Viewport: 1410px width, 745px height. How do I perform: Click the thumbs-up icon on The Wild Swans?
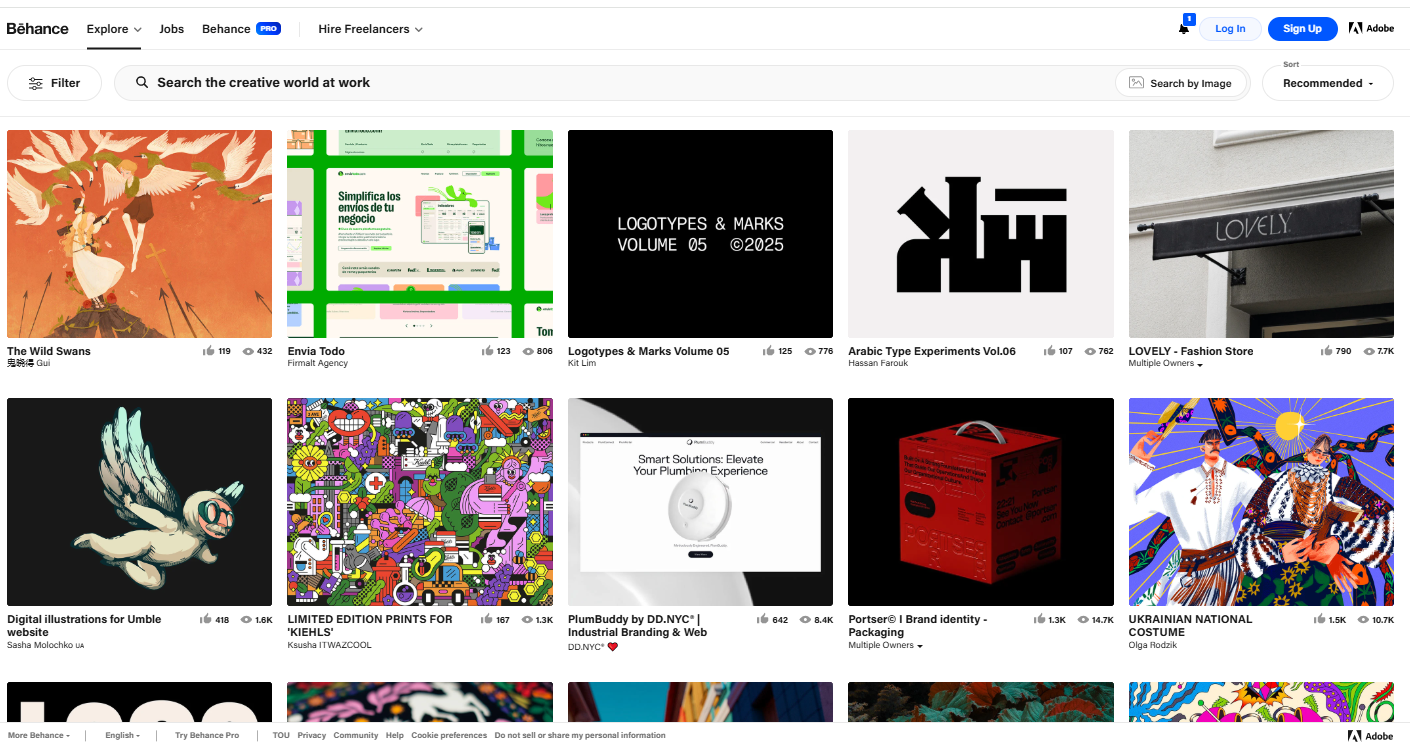coord(209,351)
